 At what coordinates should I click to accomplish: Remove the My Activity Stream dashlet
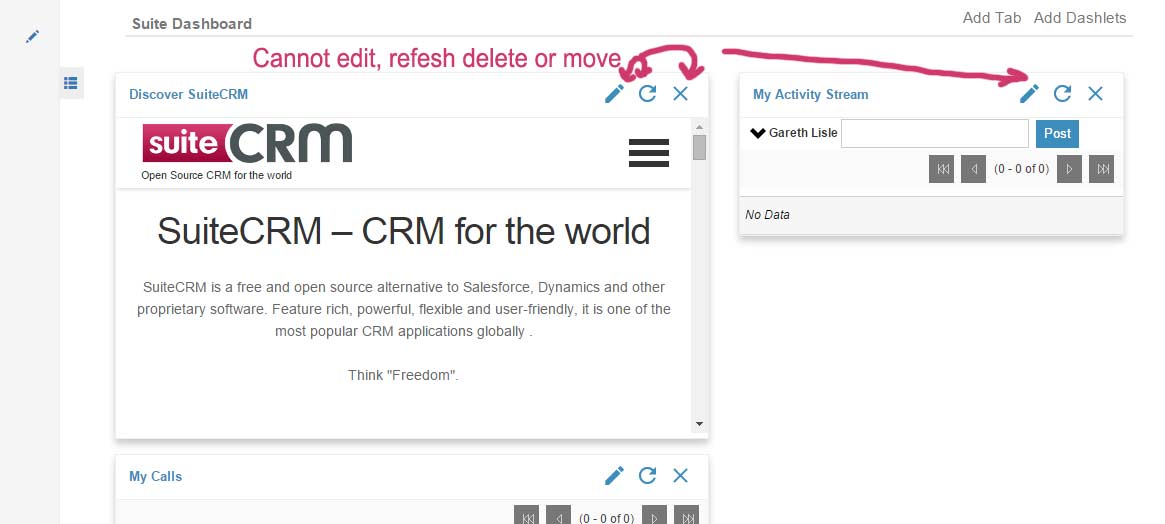tap(1095, 94)
